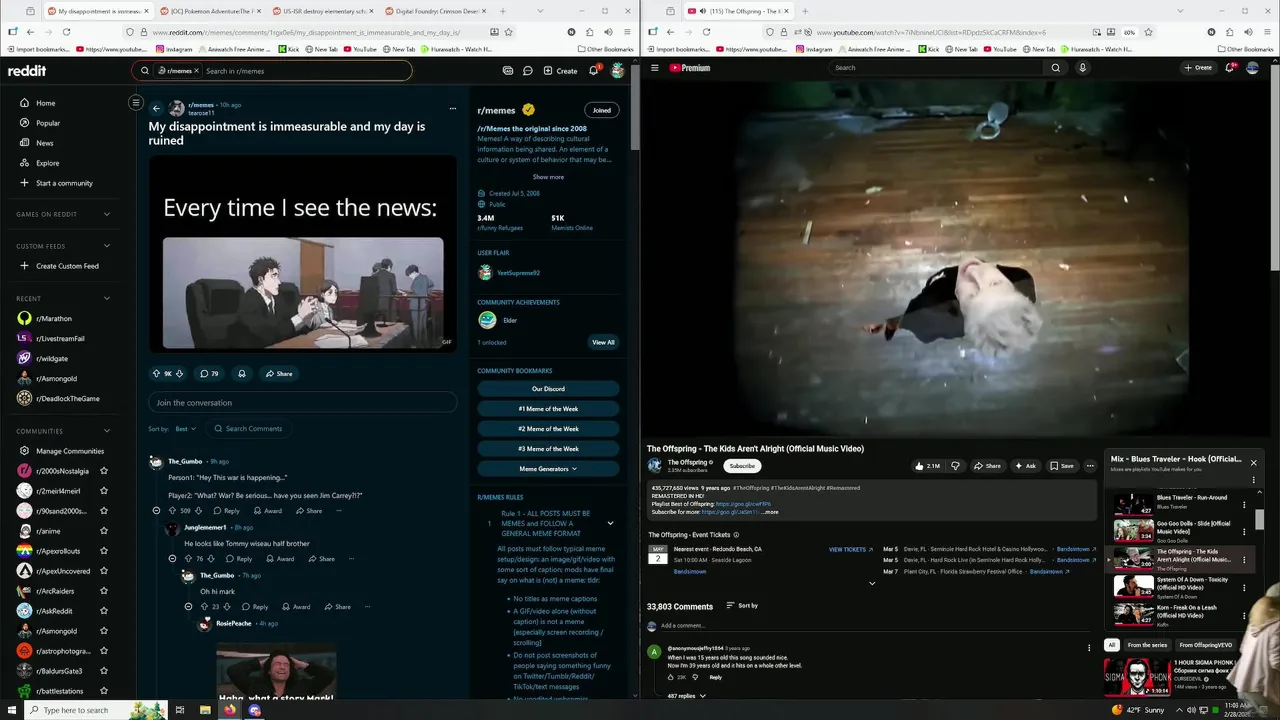Favorite r/ArcRaiders star
Image resolution: width=1280 pixels, height=720 pixels.
[x=104, y=591]
